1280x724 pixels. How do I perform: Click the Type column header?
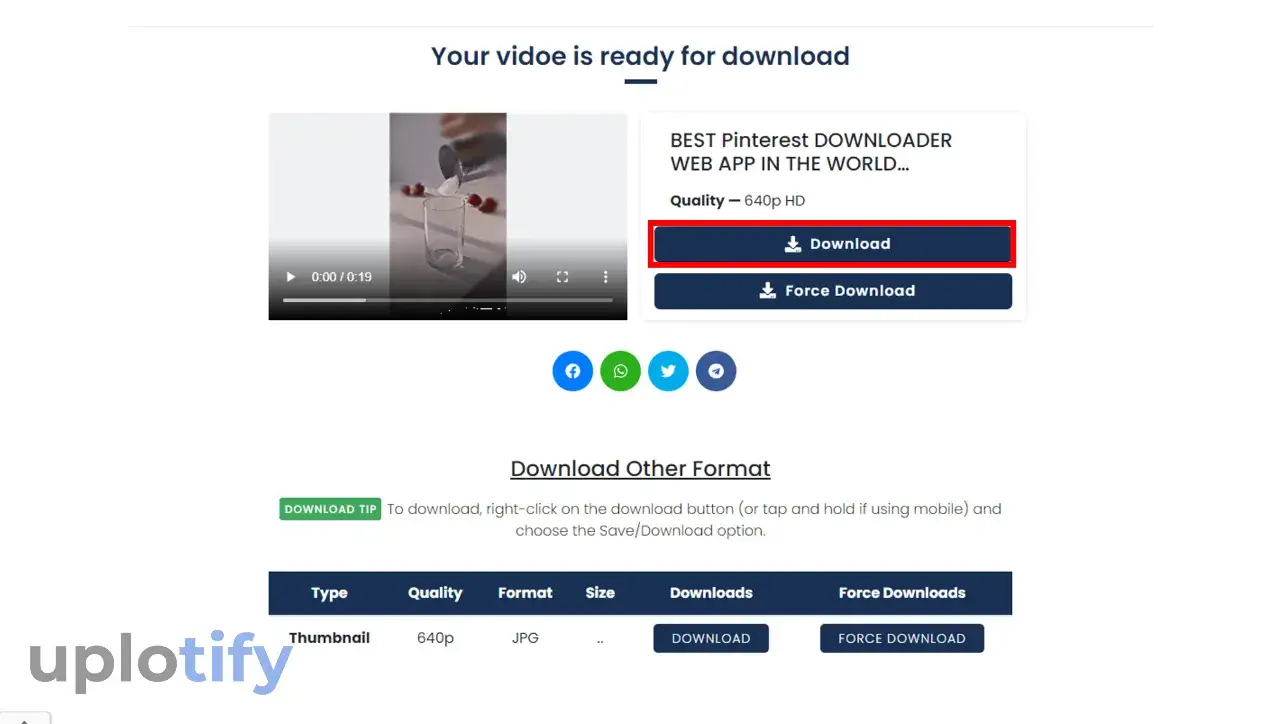click(x=329, y=593)
